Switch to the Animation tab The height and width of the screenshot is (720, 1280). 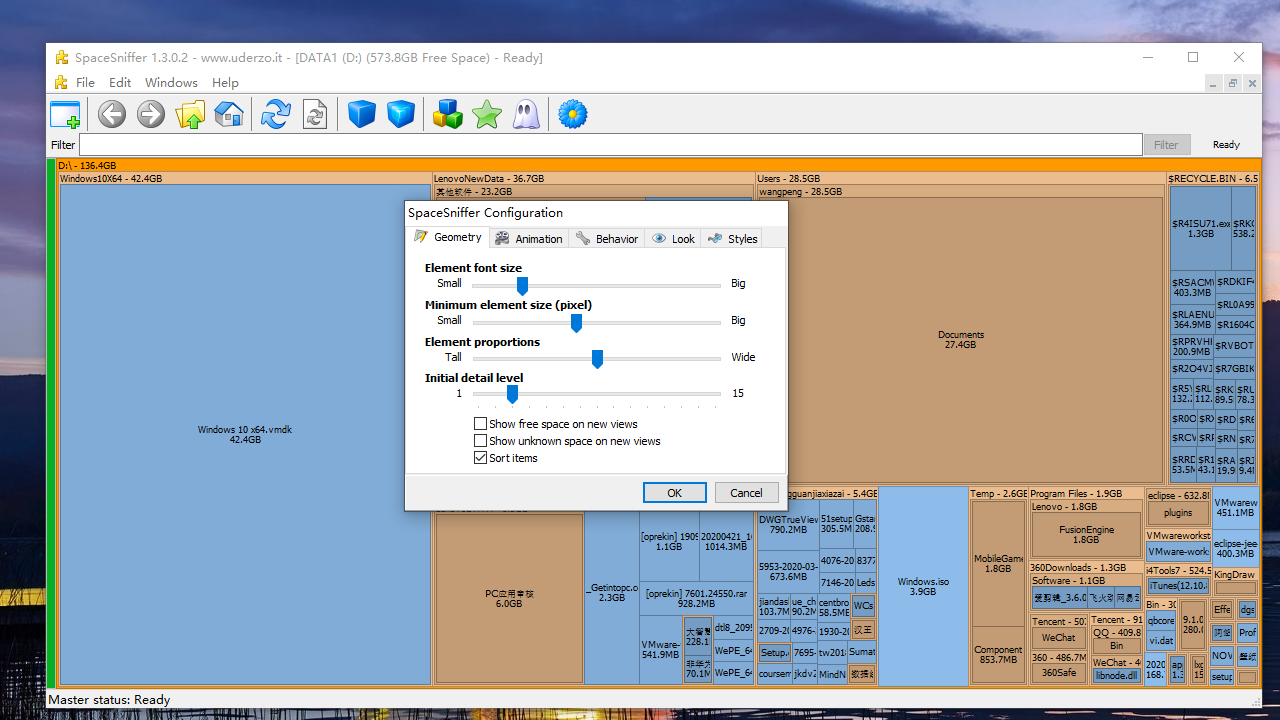point(529,238)
